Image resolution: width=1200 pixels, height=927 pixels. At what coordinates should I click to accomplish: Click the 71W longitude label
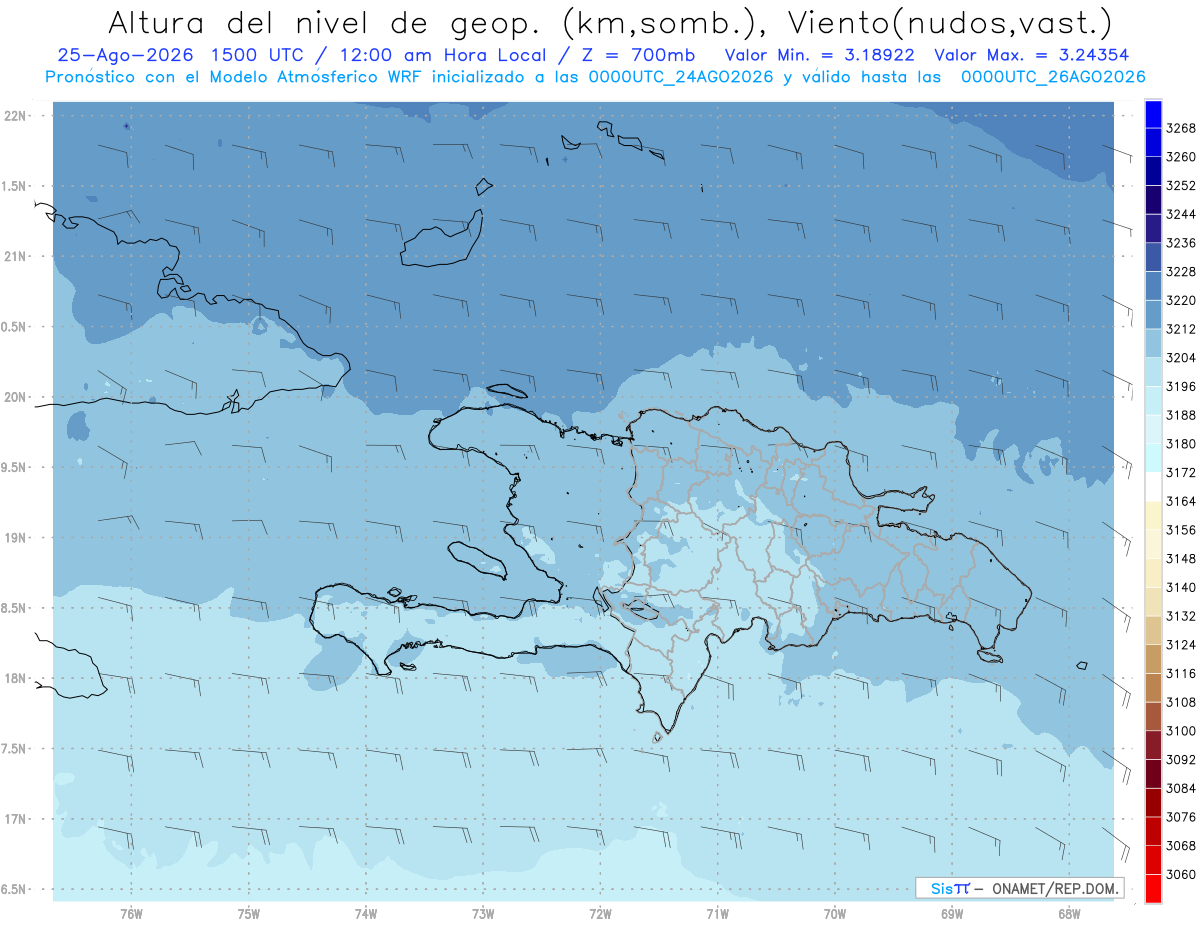pyautogui.click(x=717, y=914)
